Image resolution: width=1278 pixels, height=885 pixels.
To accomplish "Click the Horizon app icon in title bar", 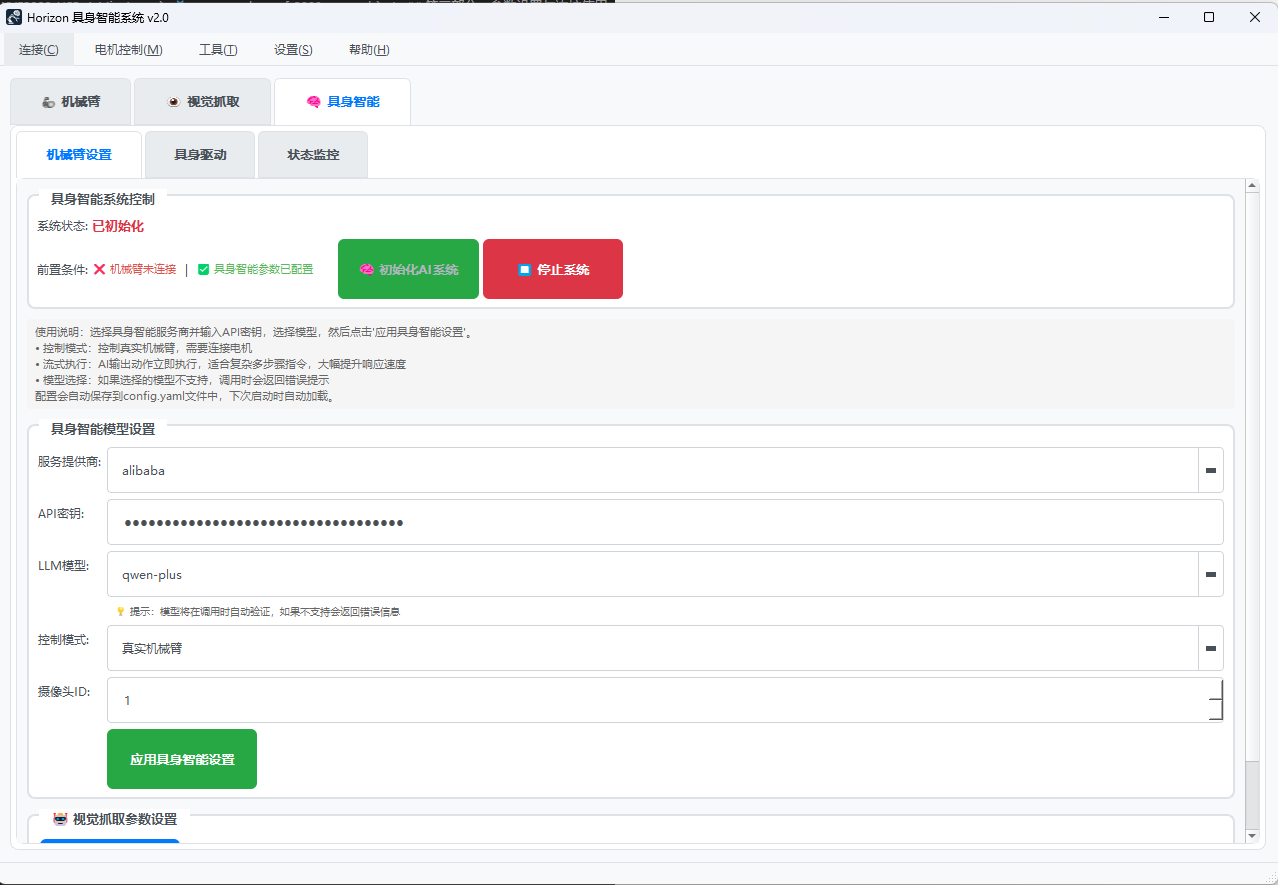I will 14,17.
